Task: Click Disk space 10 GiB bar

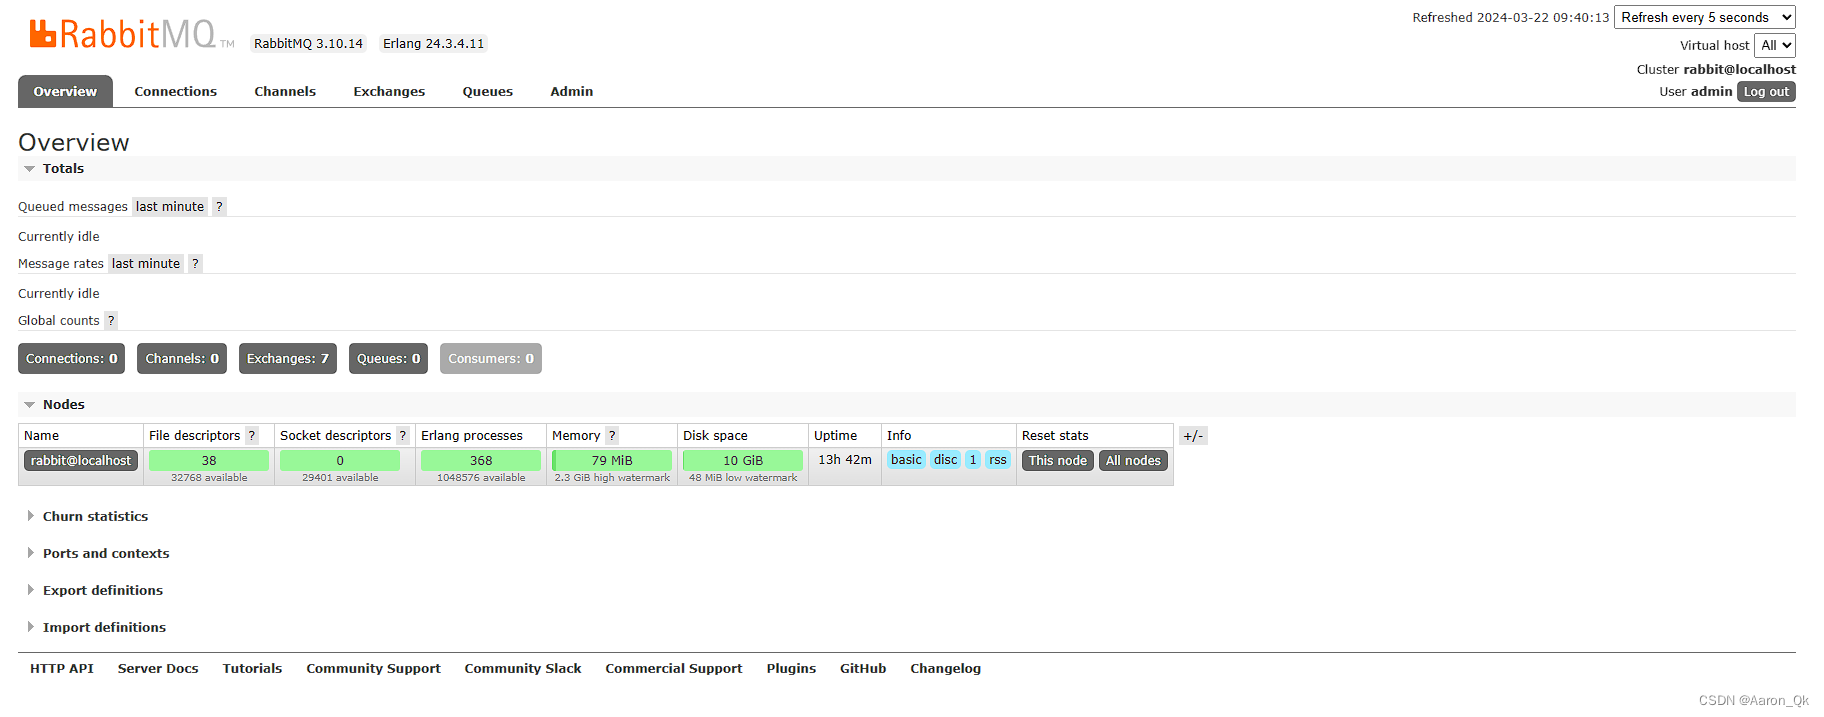Action: click(x=743, y=461)
